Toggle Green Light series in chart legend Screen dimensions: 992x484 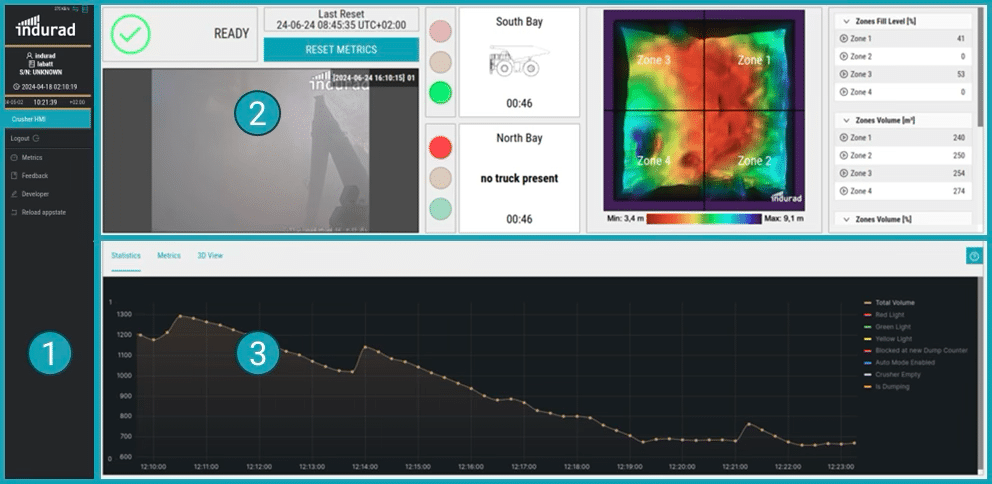(886, 327)
